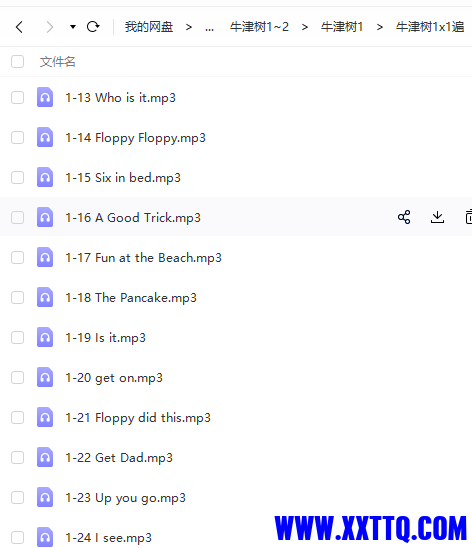Check the box for 1-14 Floppy Floppy.mp3
Screen dimensions: 472x548
coord(17,137)
